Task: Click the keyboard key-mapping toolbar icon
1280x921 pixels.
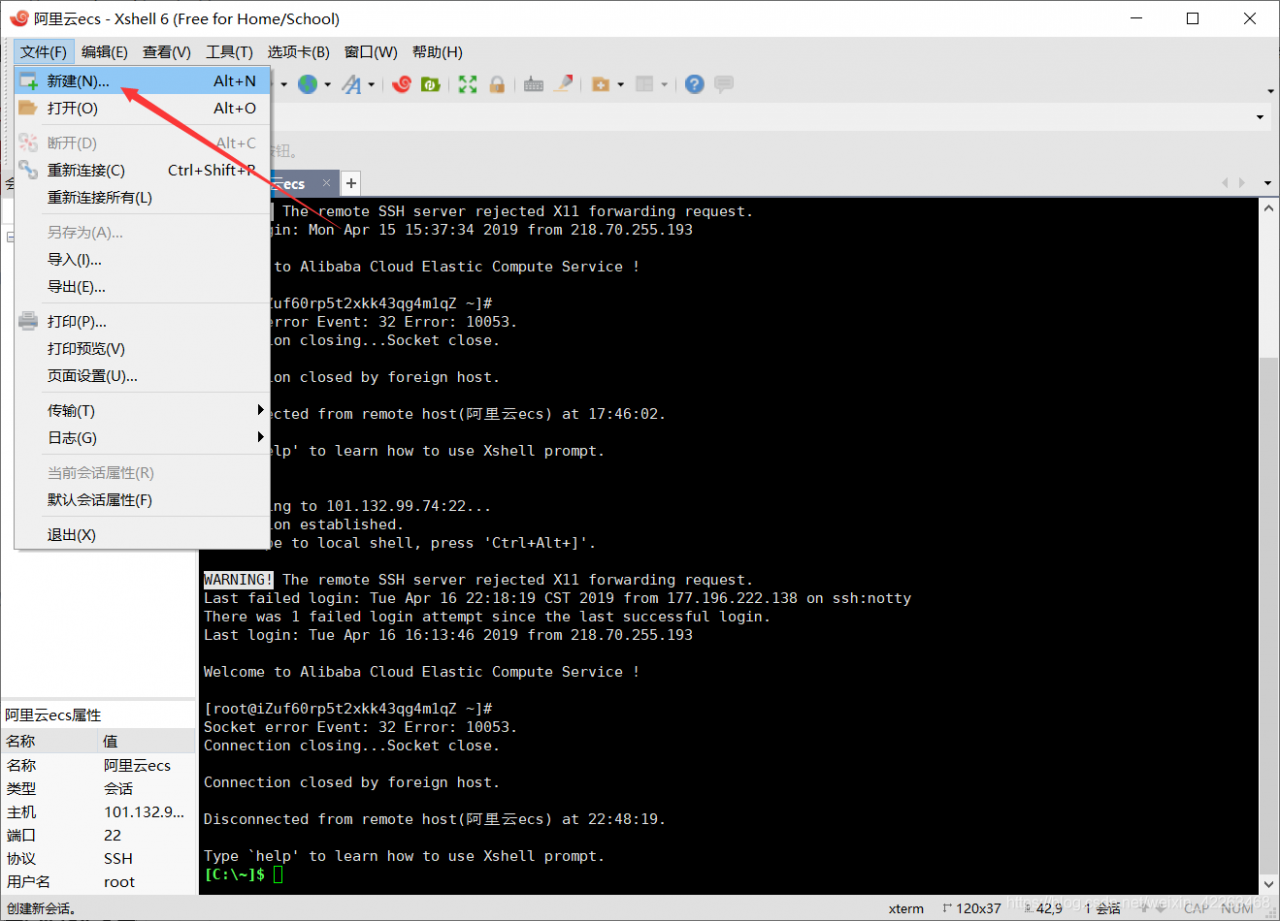Action: (534, 85)
